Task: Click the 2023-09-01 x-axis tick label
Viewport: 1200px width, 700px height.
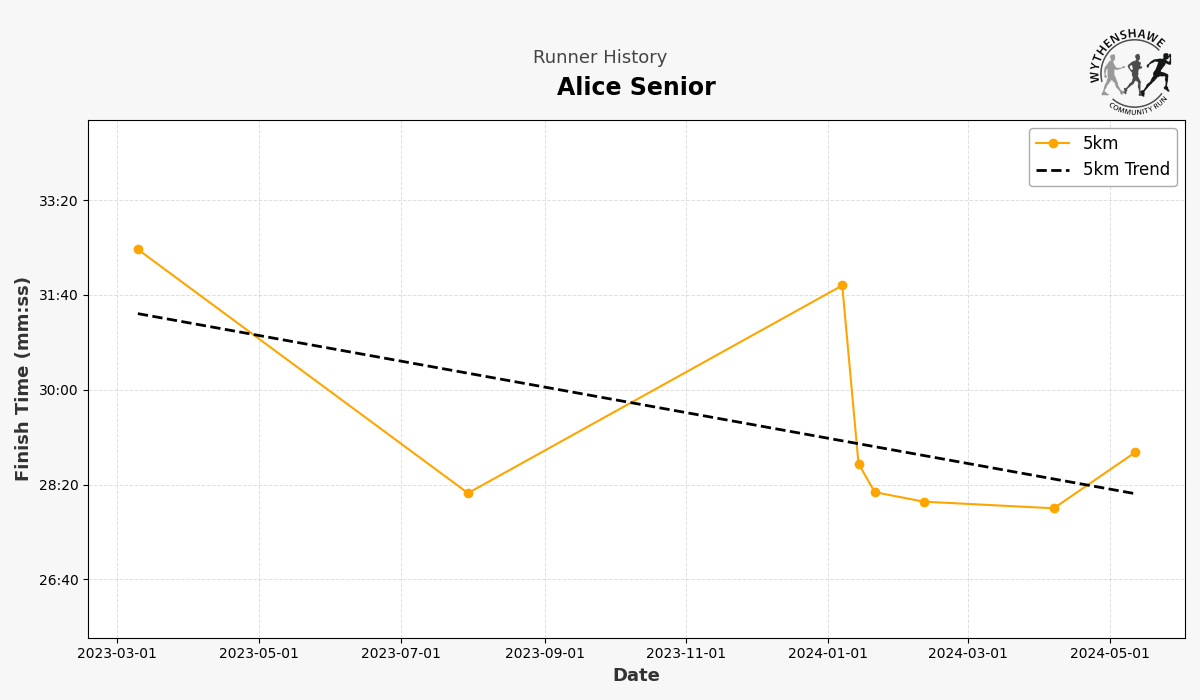Action: pos(544,654)
